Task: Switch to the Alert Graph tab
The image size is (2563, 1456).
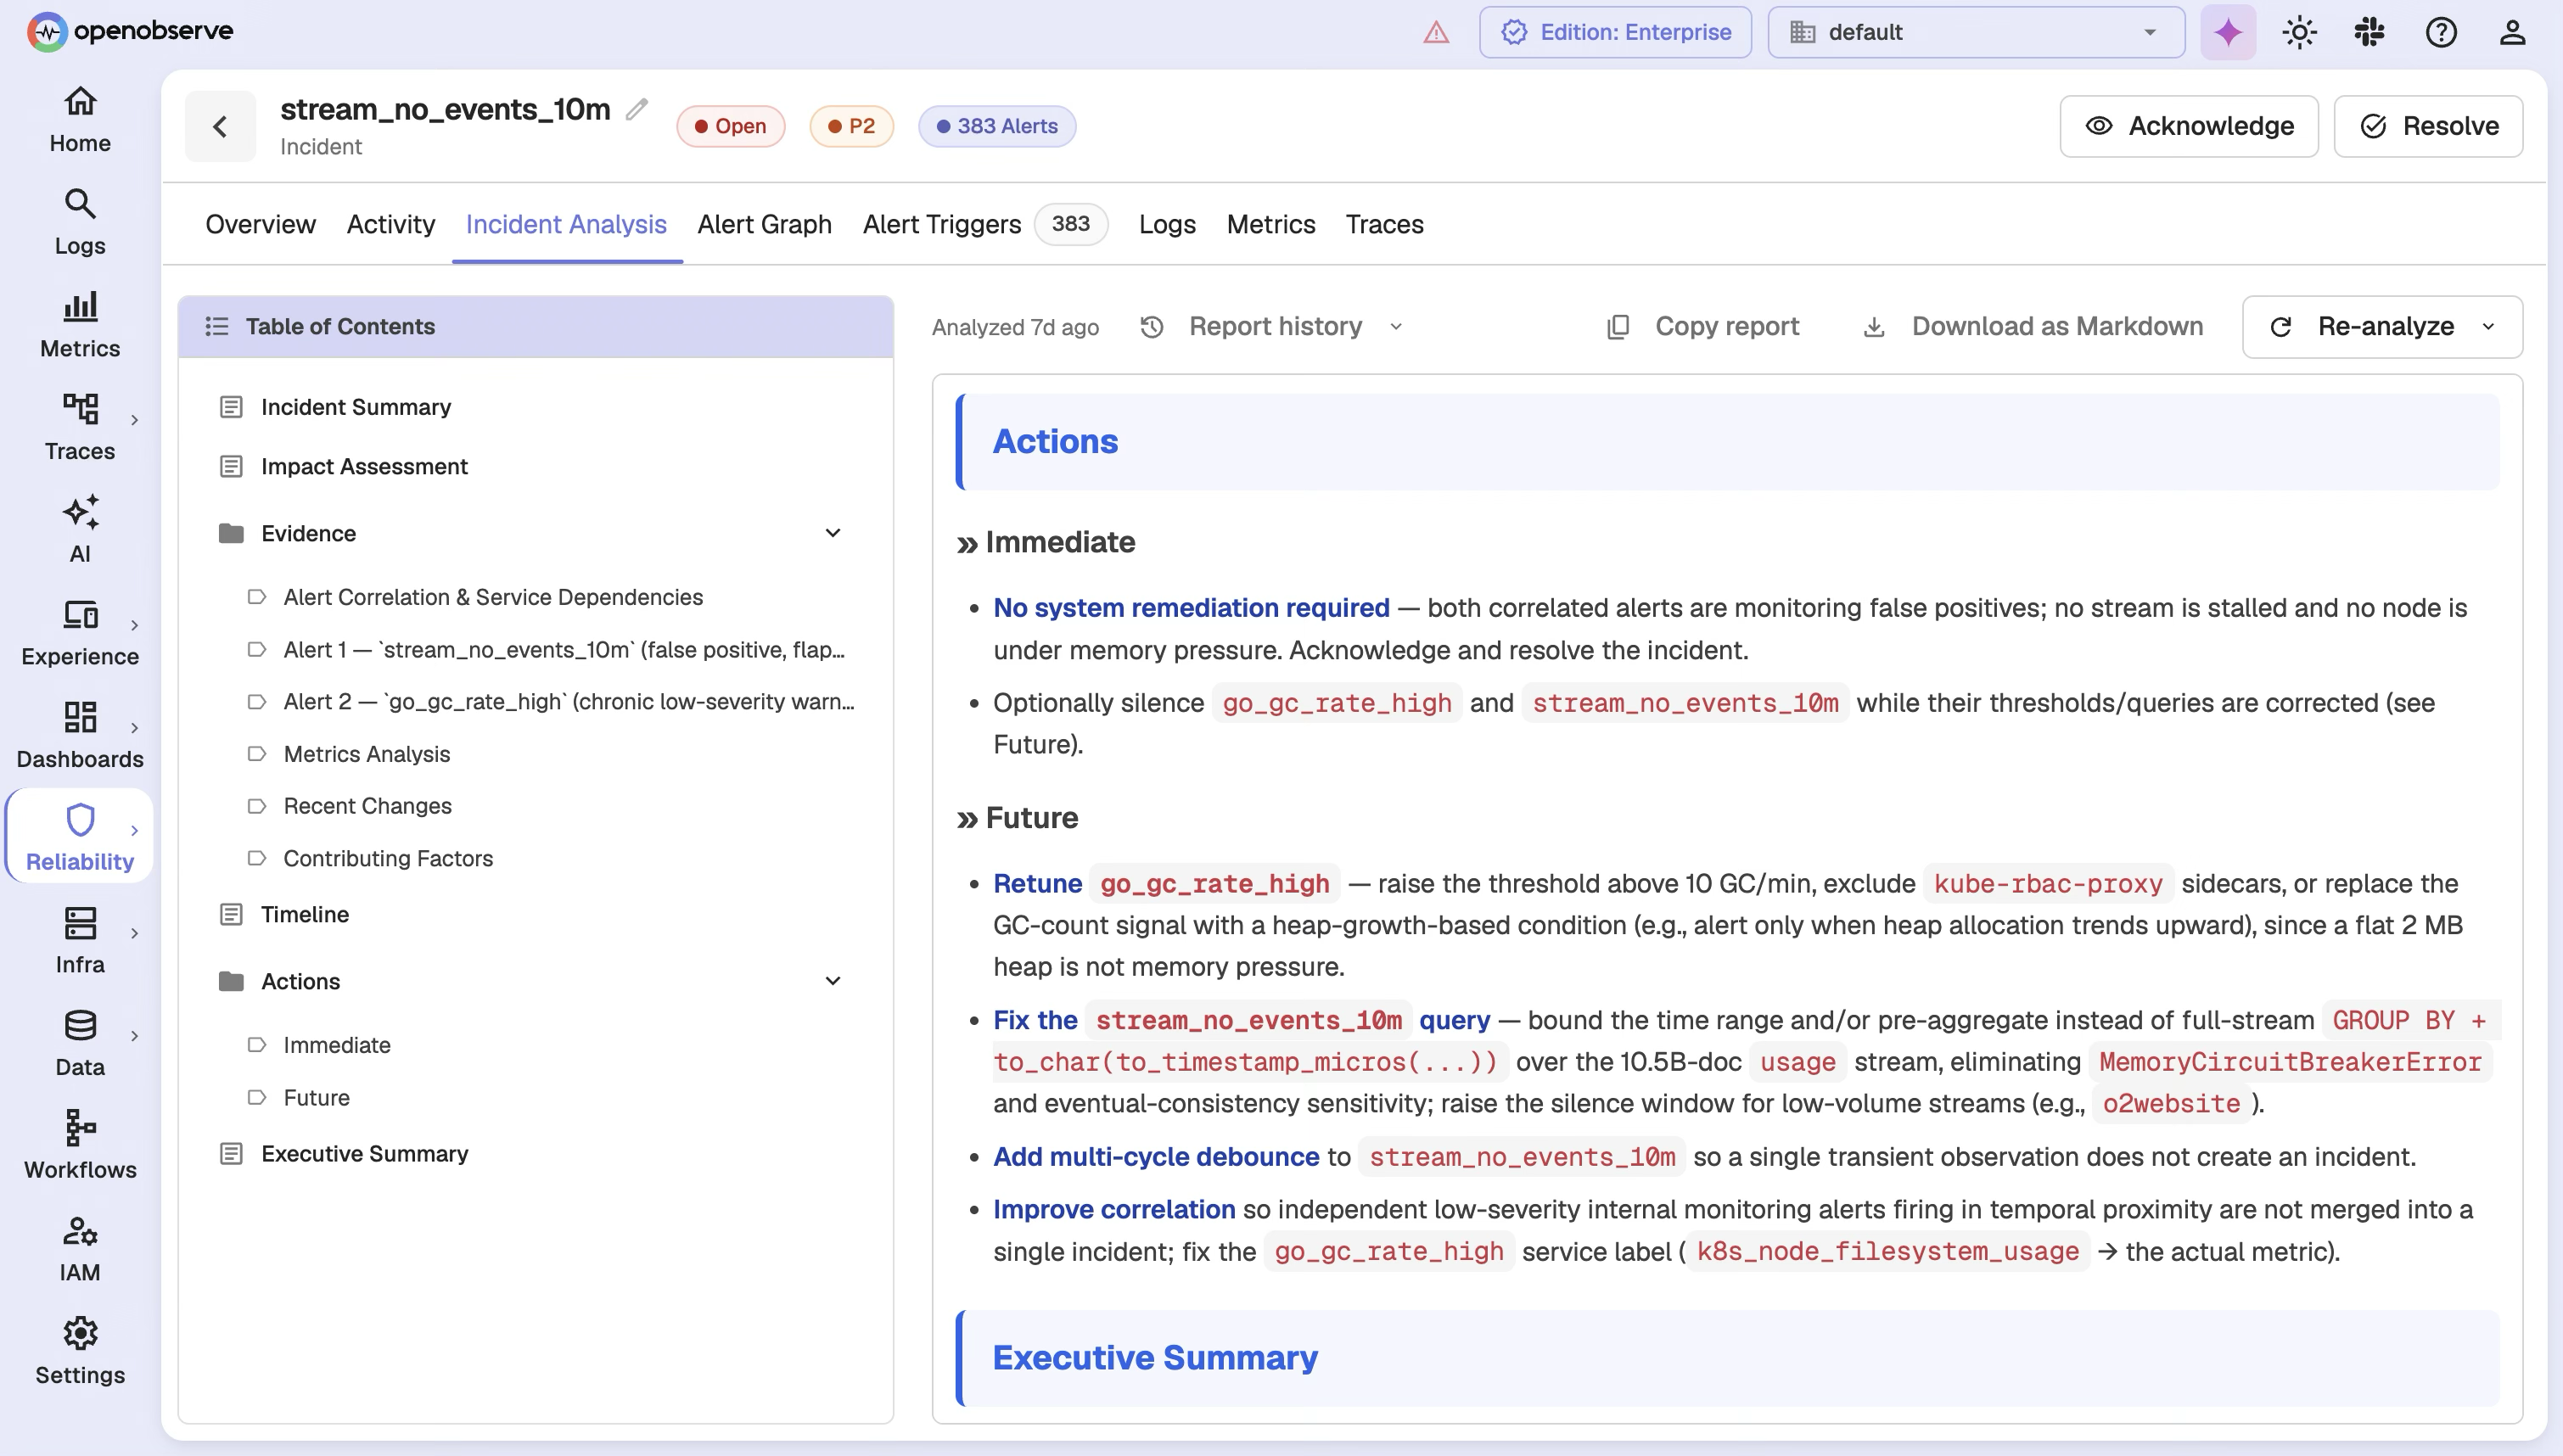Action: click(x=764, y=224)
